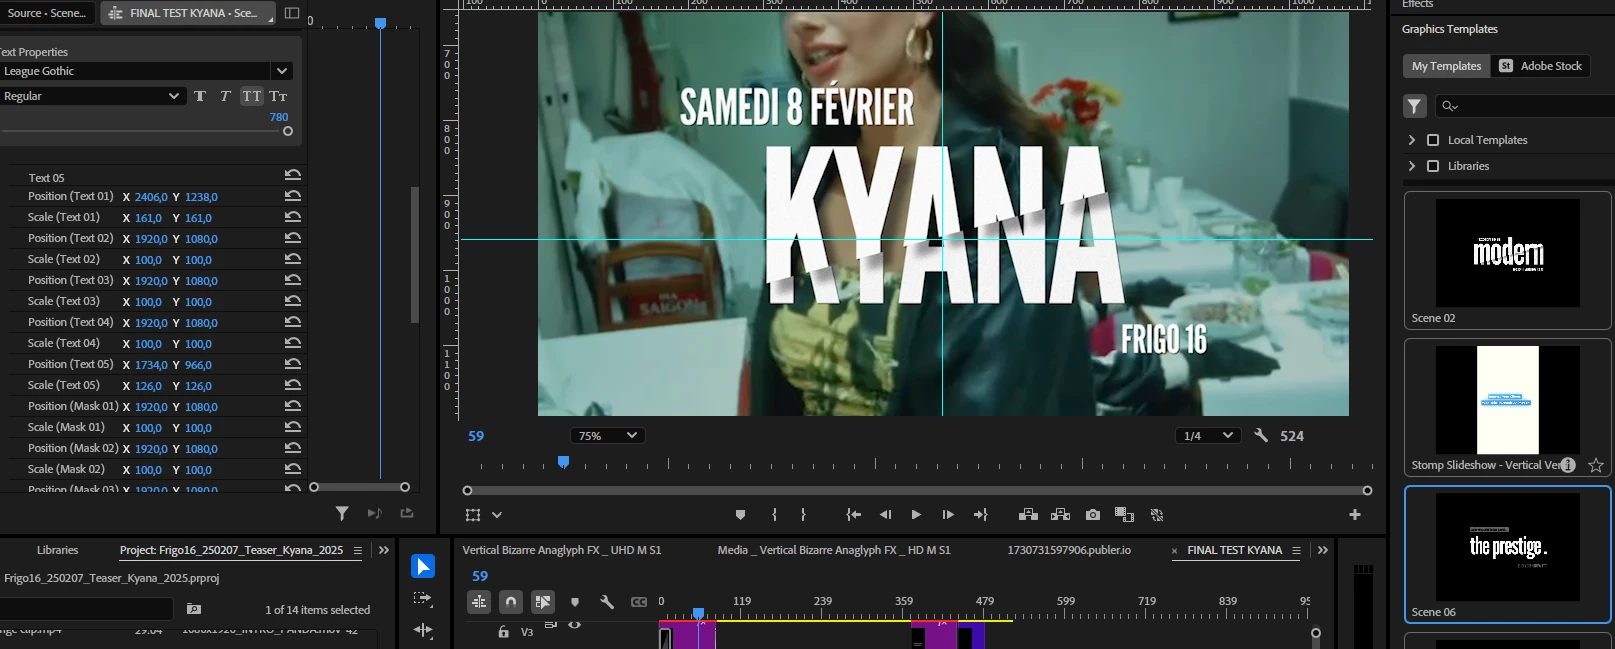Toggle Proxies button in monitor
Image resolution: width=1615 pixels, height=649 pixels.
(x=1157, y=515)
